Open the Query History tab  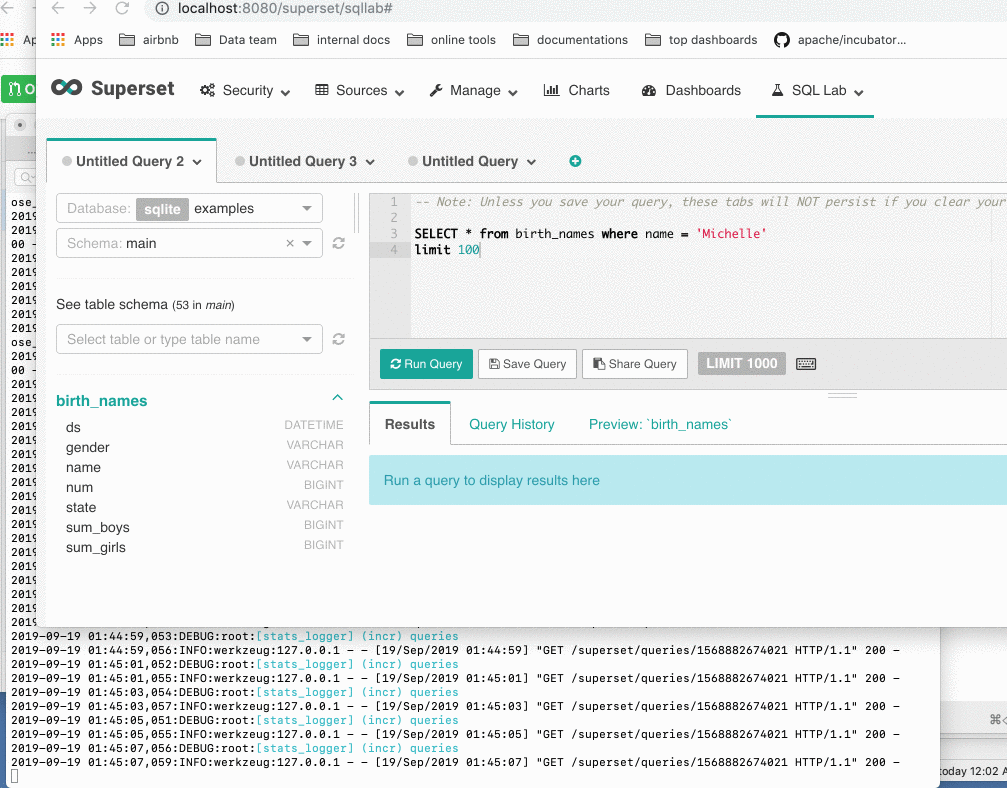(x=512, y=424)
